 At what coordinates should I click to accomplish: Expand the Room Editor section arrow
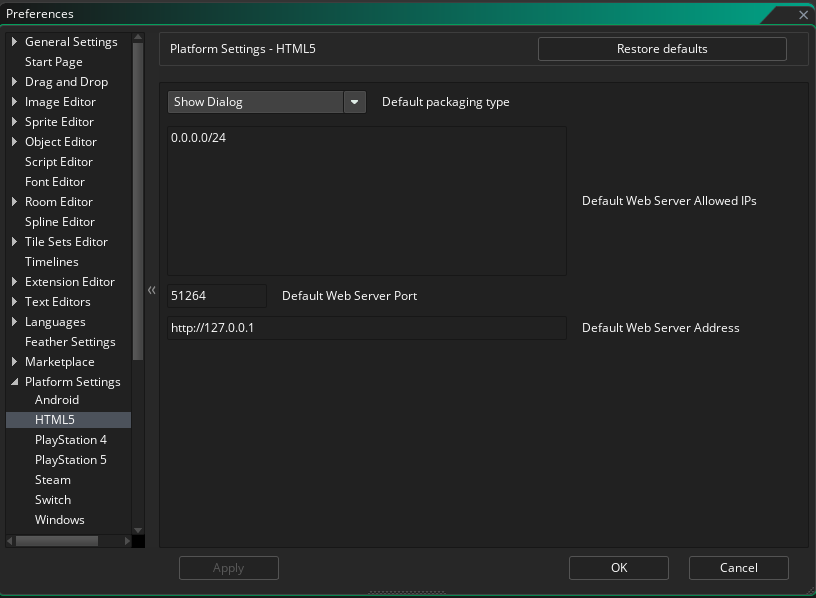click(14, 202)
